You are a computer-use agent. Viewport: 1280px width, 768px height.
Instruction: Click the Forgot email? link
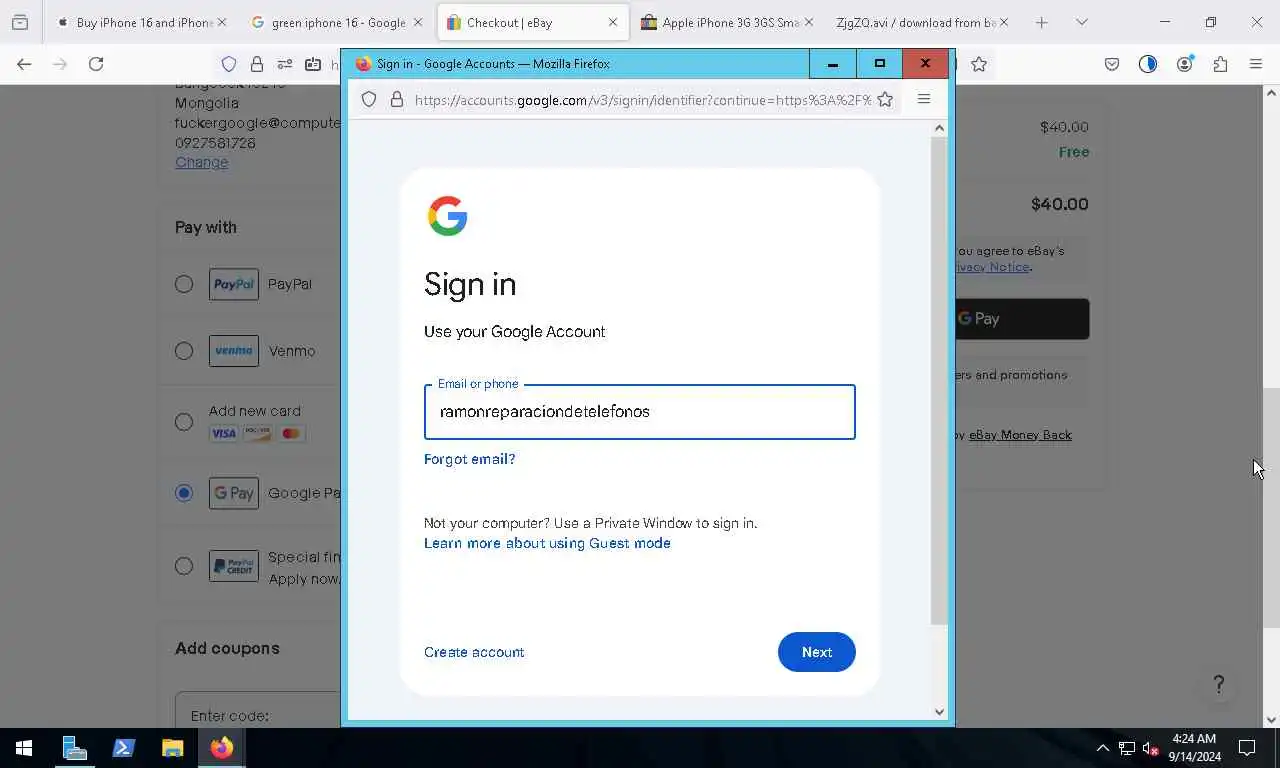469,459
